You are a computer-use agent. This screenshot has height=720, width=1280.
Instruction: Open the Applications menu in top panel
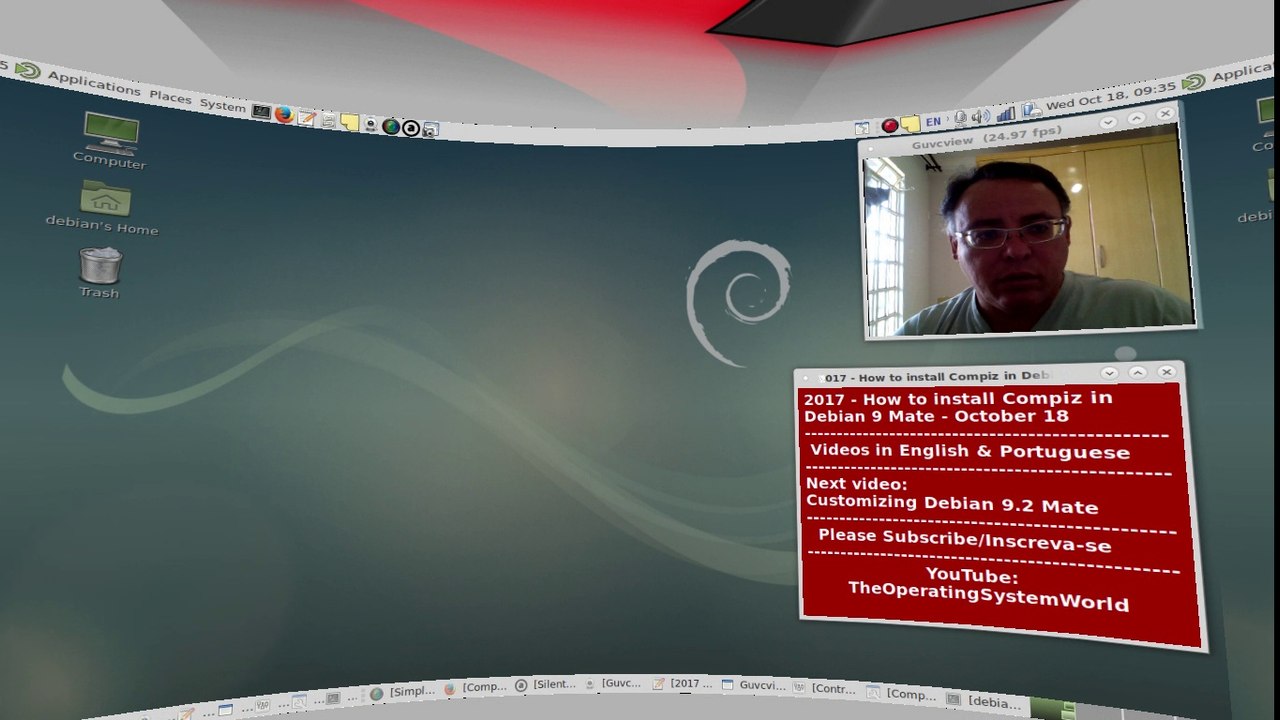pos(94,83)
